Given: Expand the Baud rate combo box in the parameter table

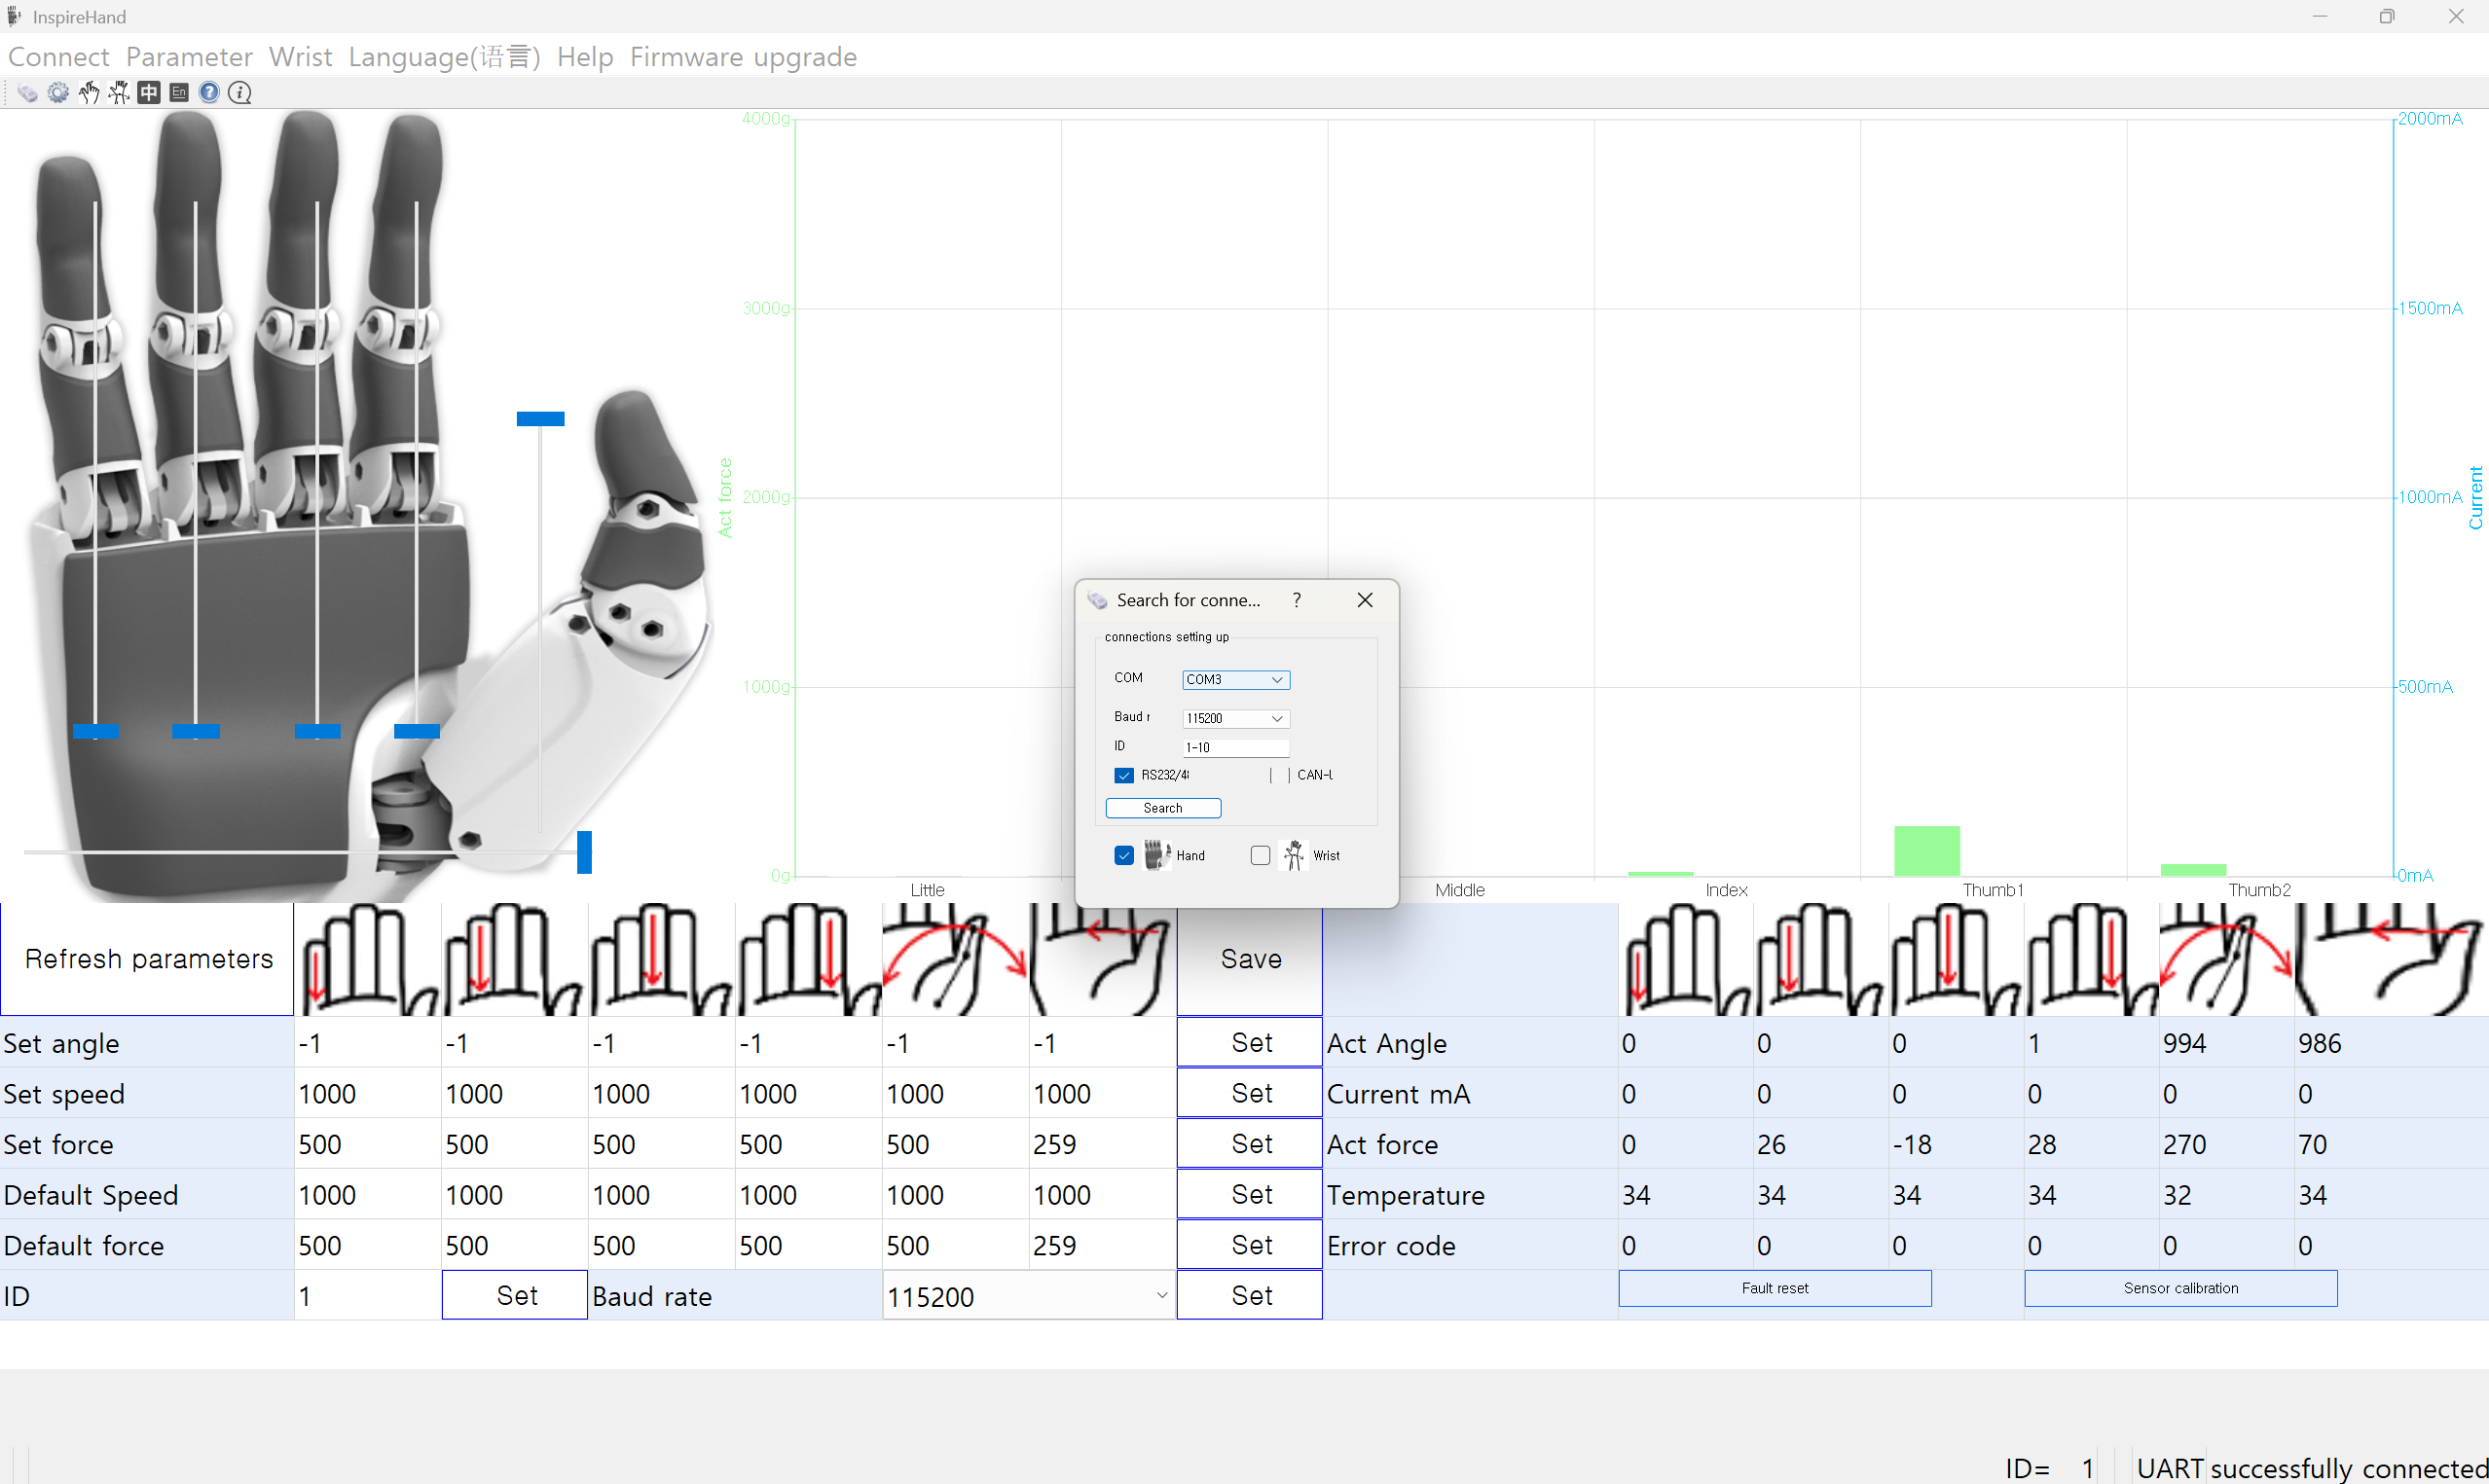Looking at the screenshot, I should click(1028, 1296).
